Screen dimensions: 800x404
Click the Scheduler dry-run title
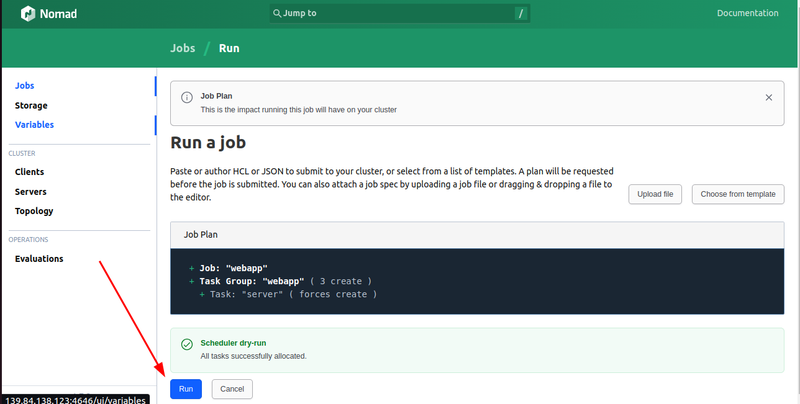pos(233,343)
